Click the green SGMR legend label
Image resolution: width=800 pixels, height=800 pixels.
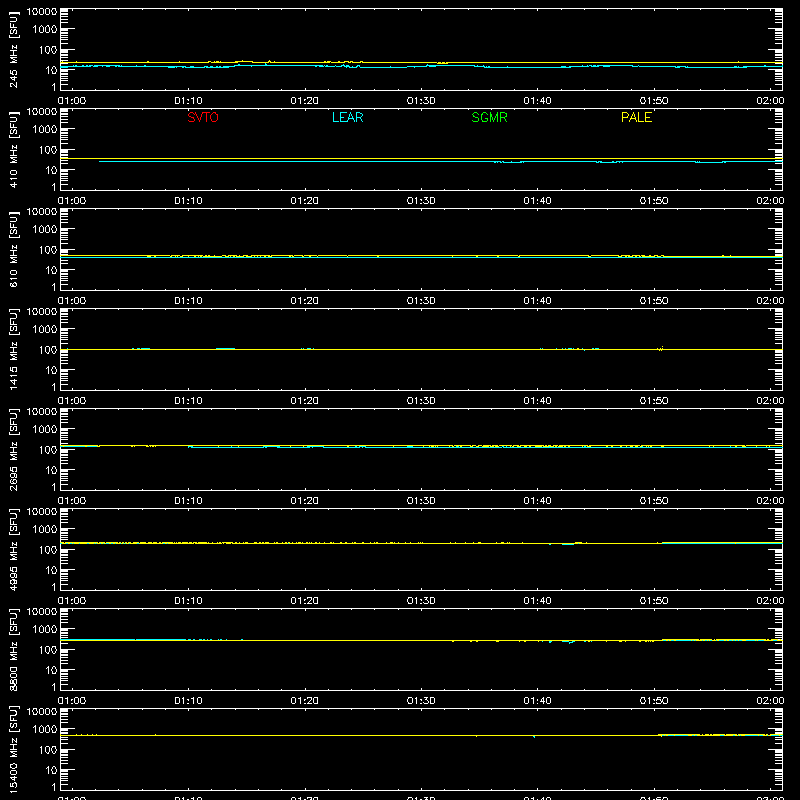[489, 117]
